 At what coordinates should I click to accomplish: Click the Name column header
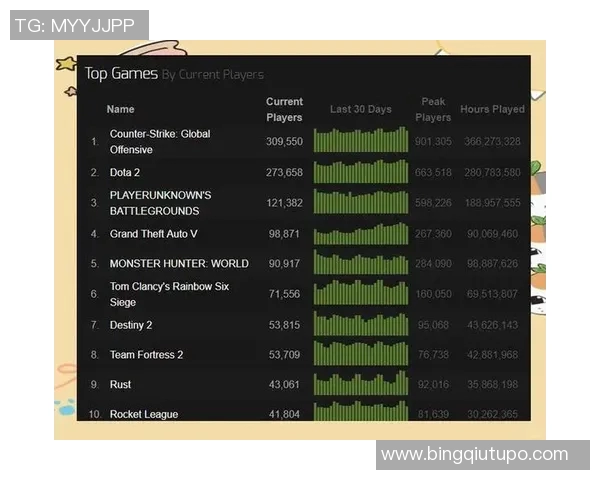(x=120, y=109)
